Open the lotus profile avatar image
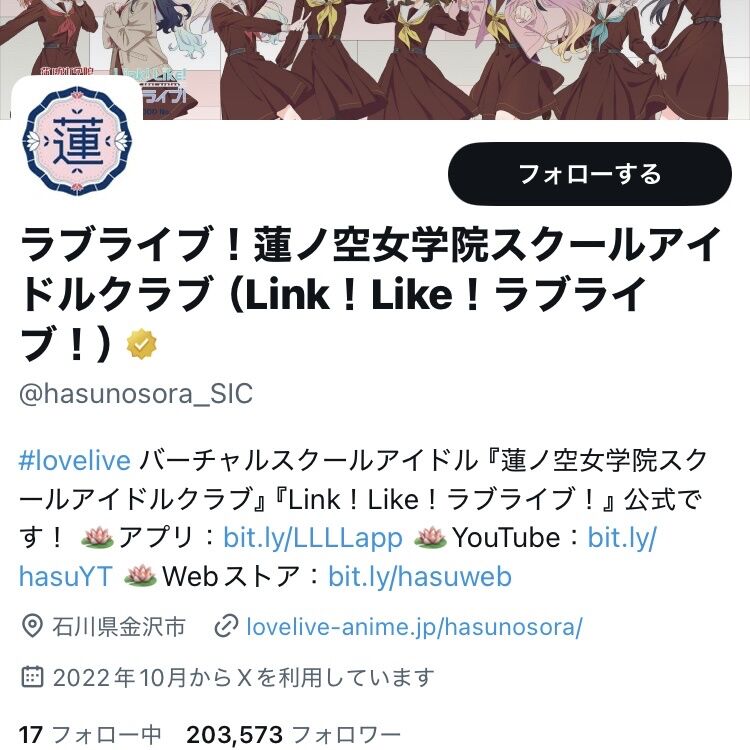This screenshot has height=750, width=750. click(77, 141)
